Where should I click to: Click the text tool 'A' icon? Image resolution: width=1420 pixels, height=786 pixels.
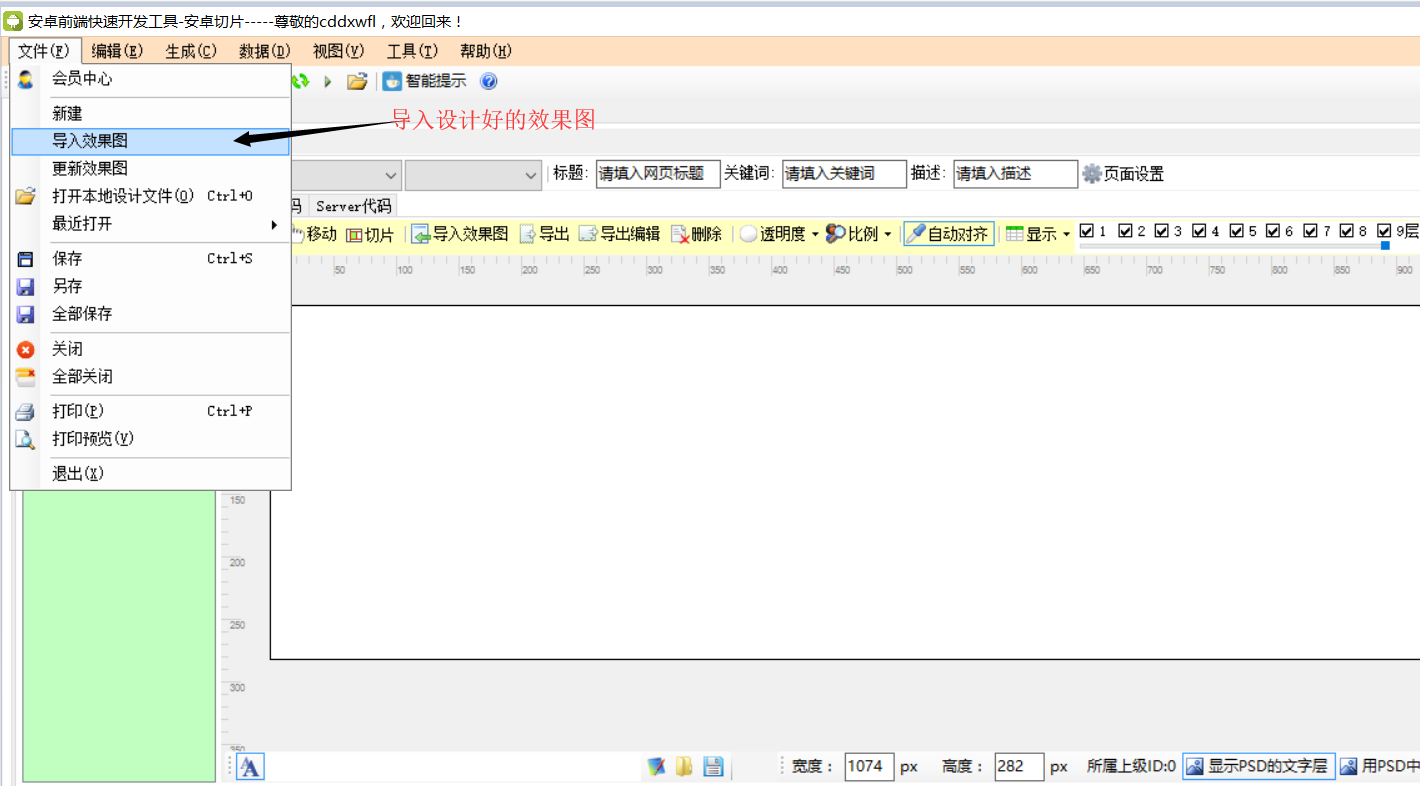250,767
